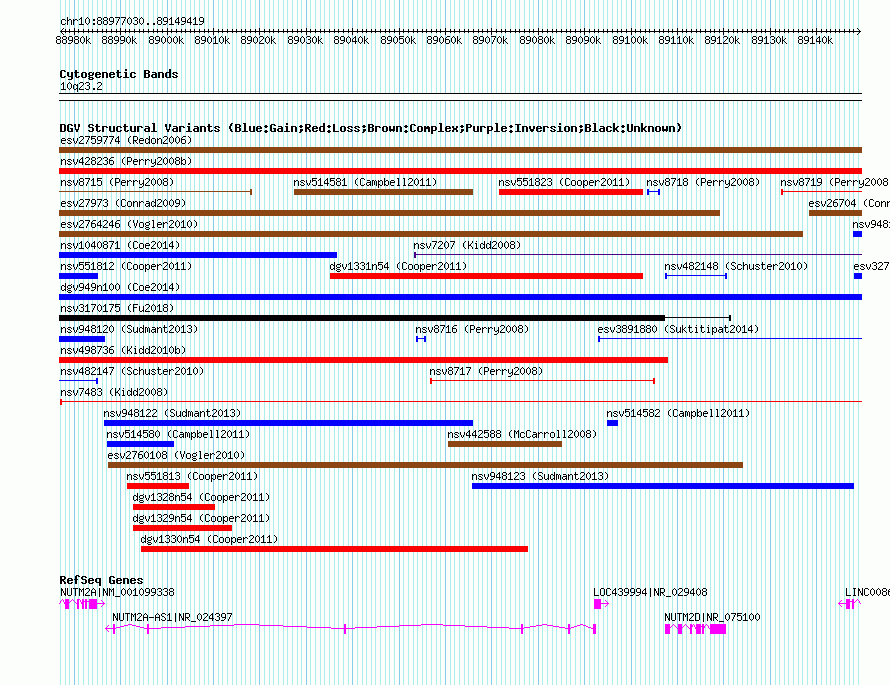Click the nsv3170175 (Fu2018) black bar
This screenshot has width=890, height=685.
(362, 318)
